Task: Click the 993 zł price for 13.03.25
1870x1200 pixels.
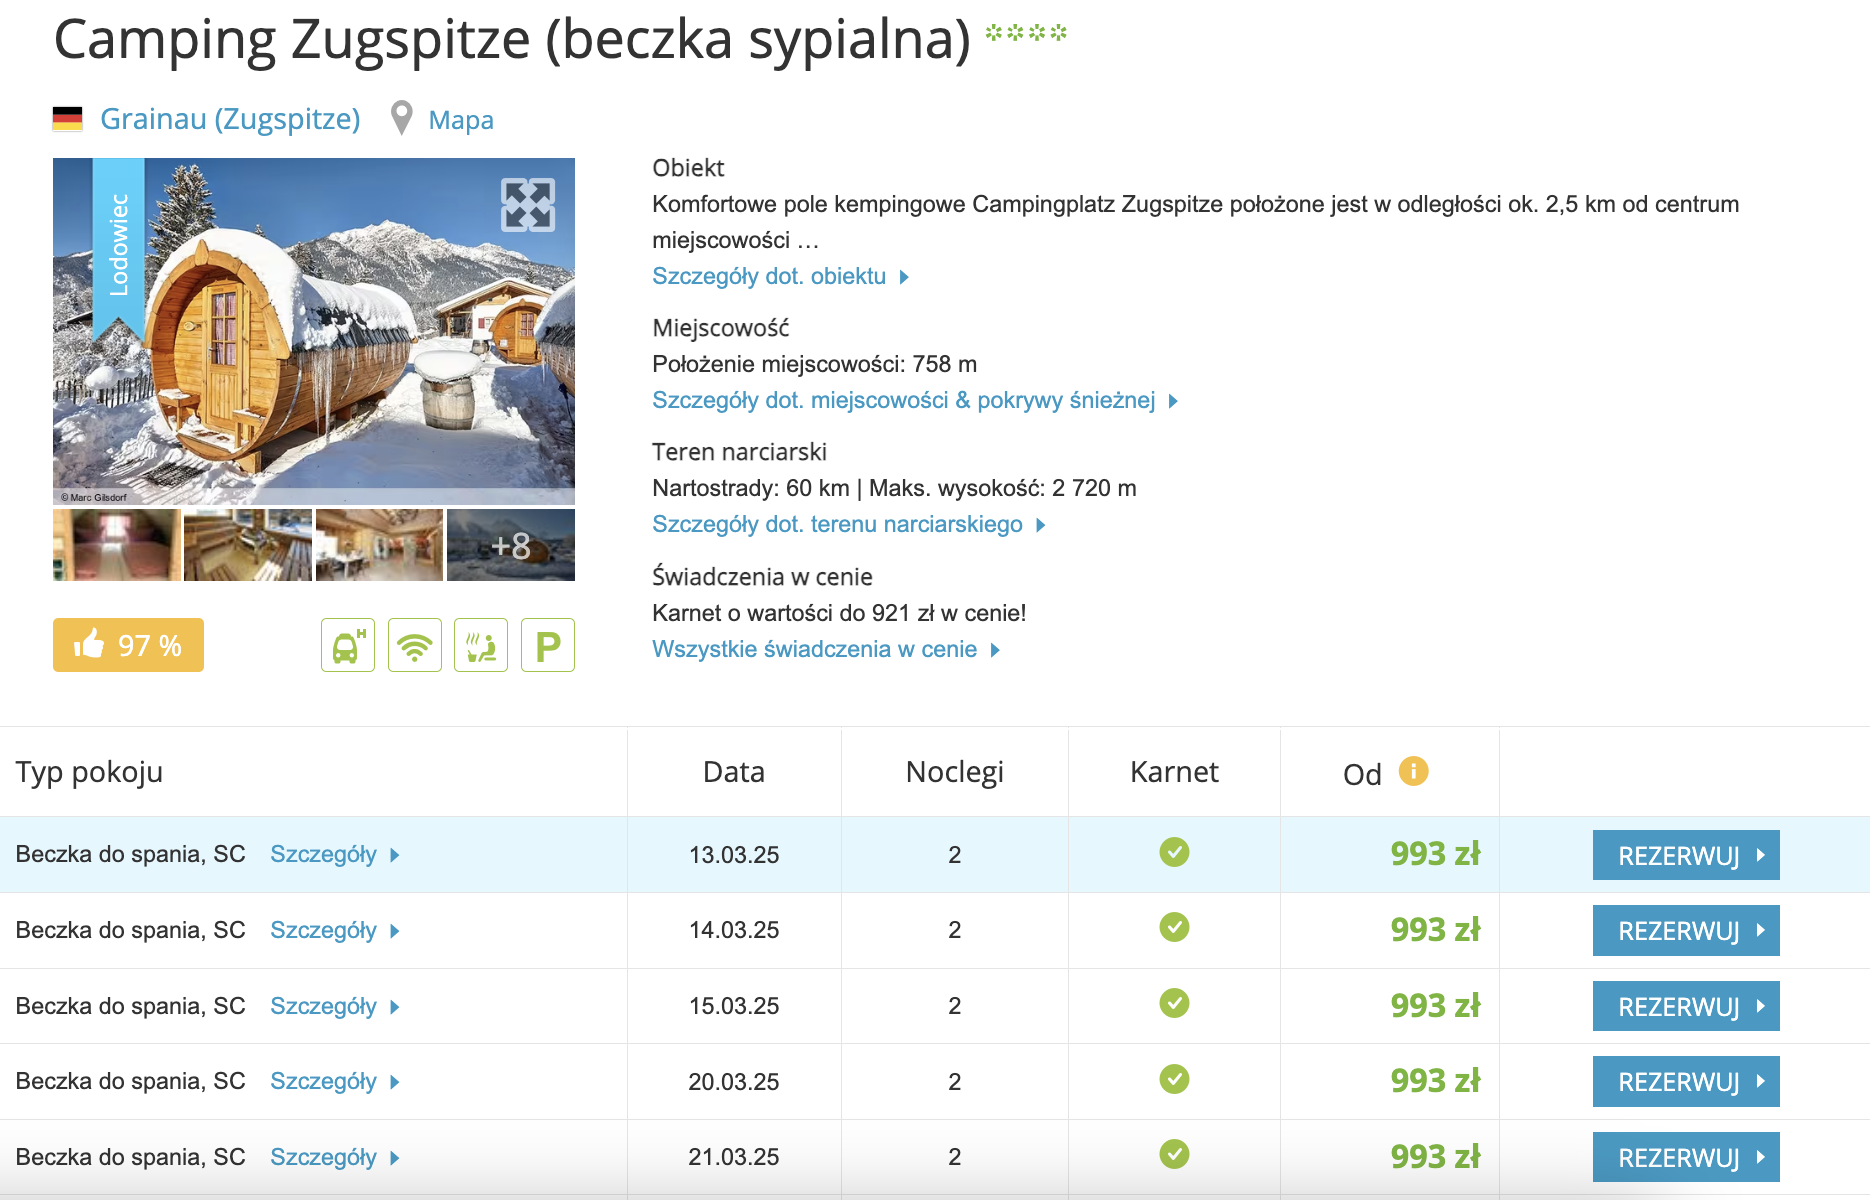Action: pos(1435,854)
